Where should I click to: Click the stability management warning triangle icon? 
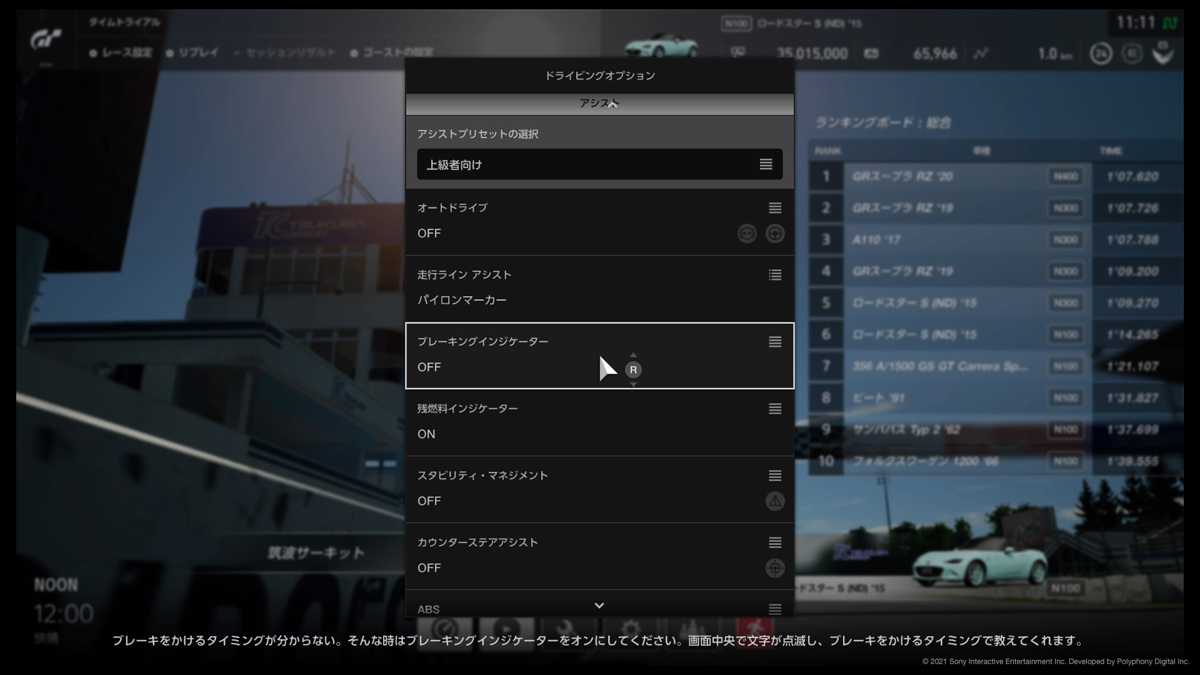pos(775,501)
